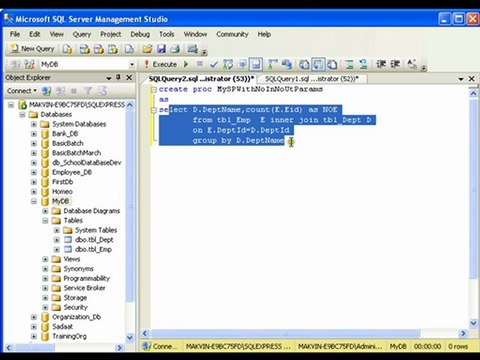Save the query with the floppy disk icon
This screenshot has height=360, width=480.
point(161,49)
